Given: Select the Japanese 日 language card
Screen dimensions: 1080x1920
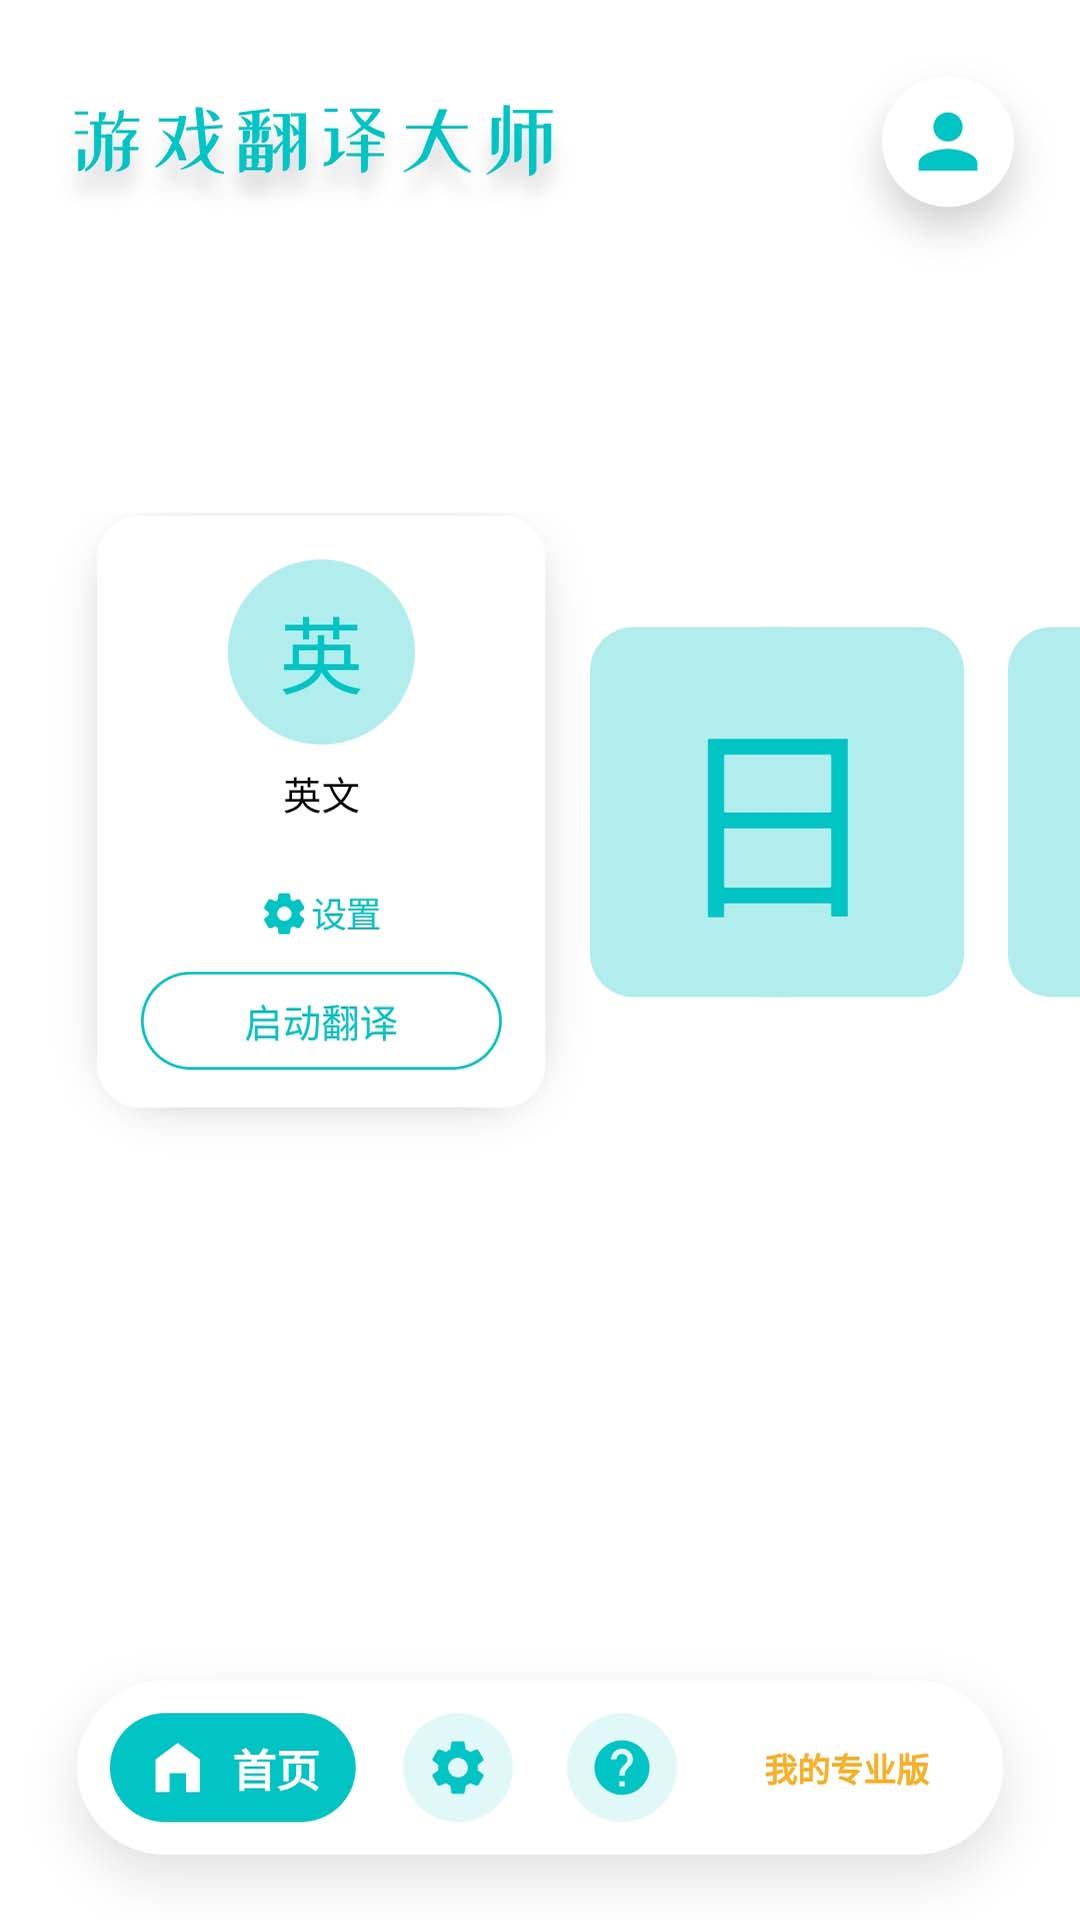Looking at the screenshot, I should click(777, 812).
